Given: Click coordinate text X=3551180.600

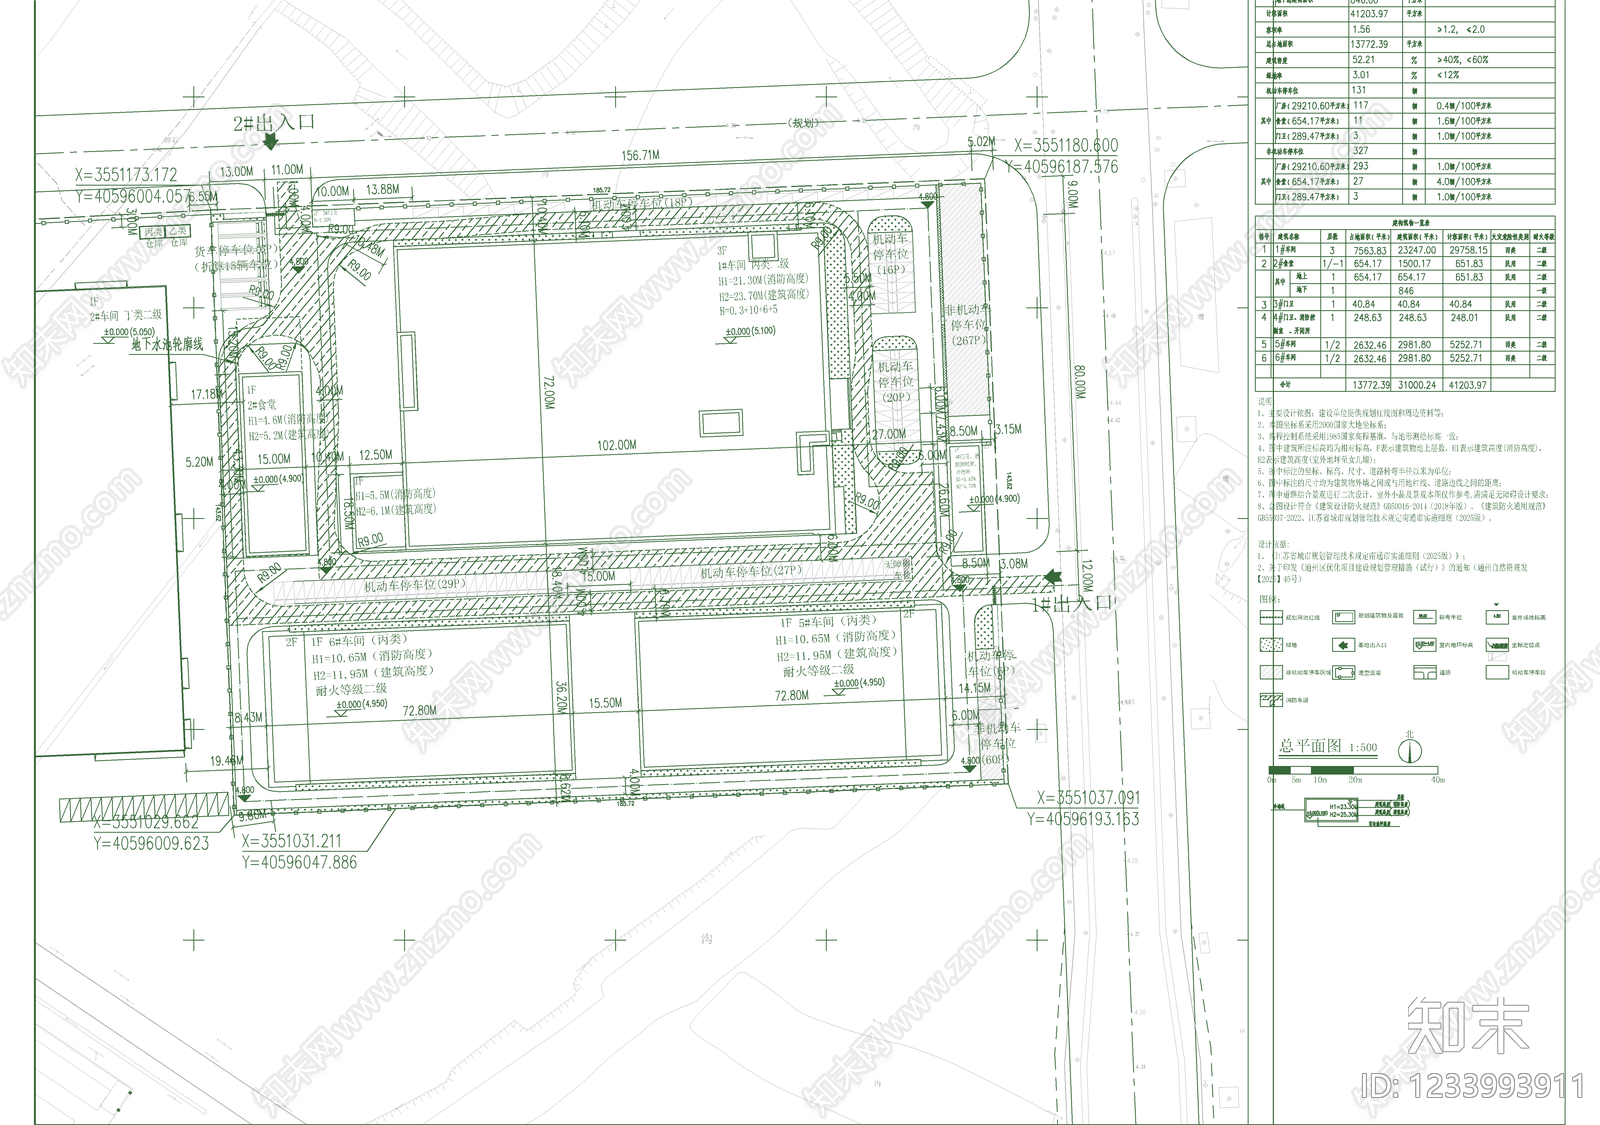Looking at the screenshot, I should 1066,146.
